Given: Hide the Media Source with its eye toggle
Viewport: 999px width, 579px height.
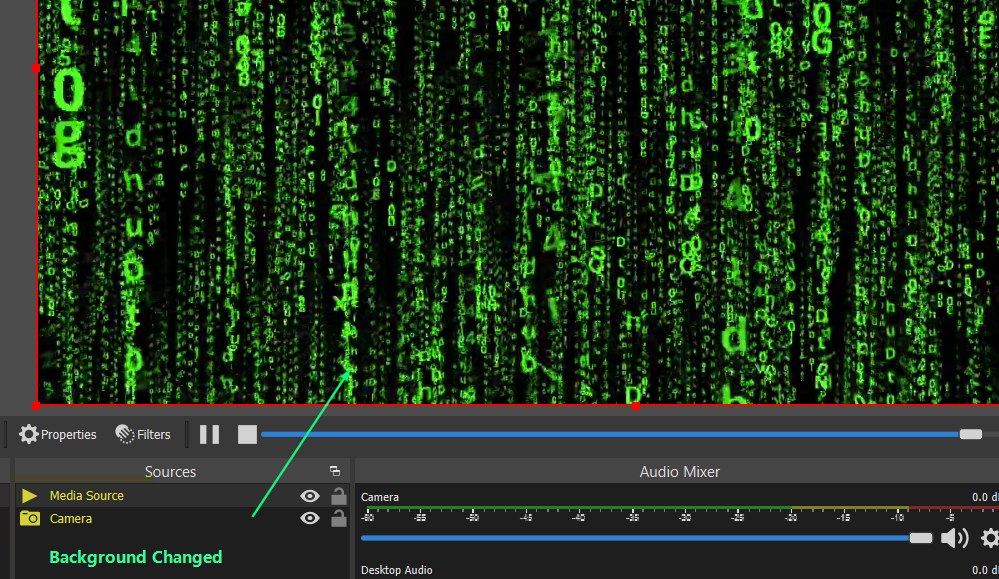Looking at the screenshot, I should coord(310,495).
